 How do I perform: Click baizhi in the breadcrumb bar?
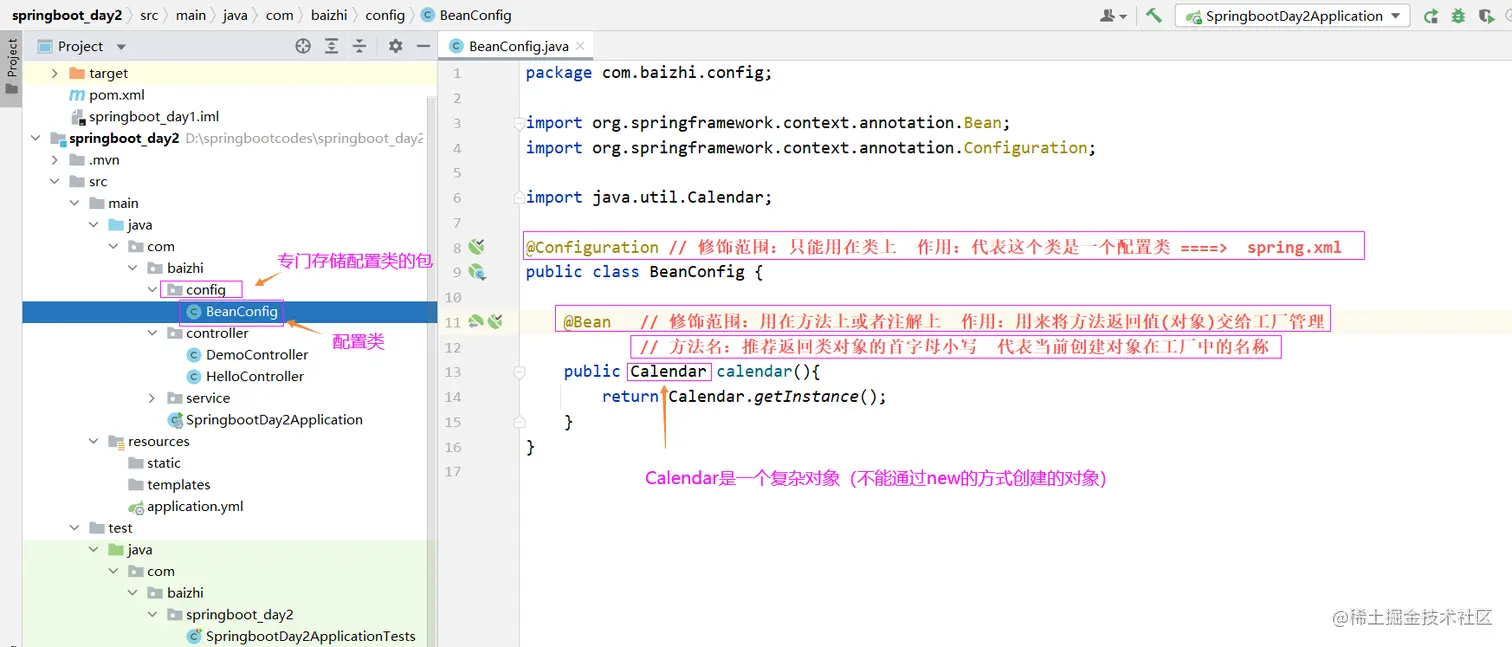pos(330,15)
